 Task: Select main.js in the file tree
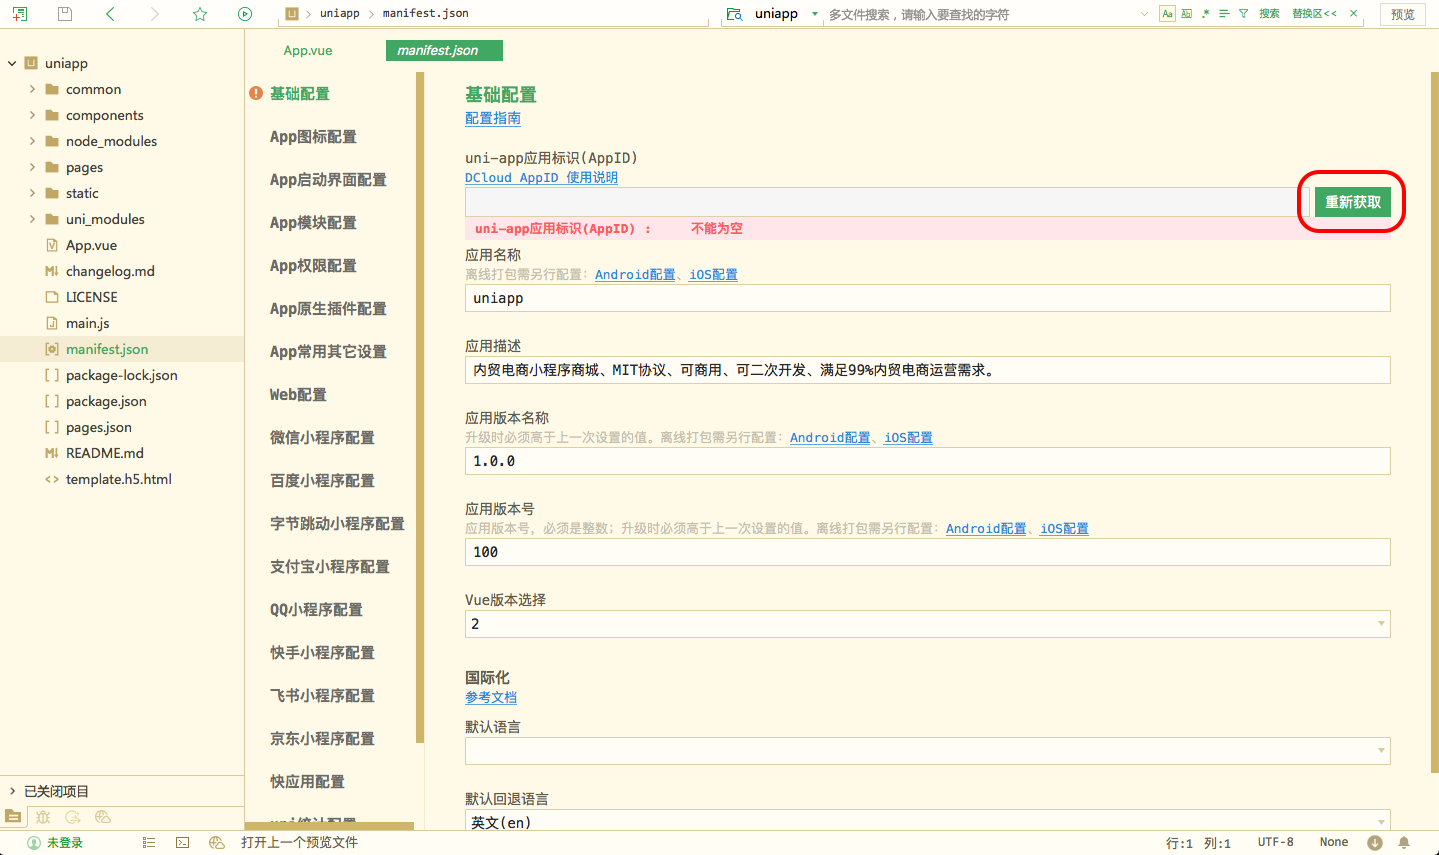click(x=88, y=323)
